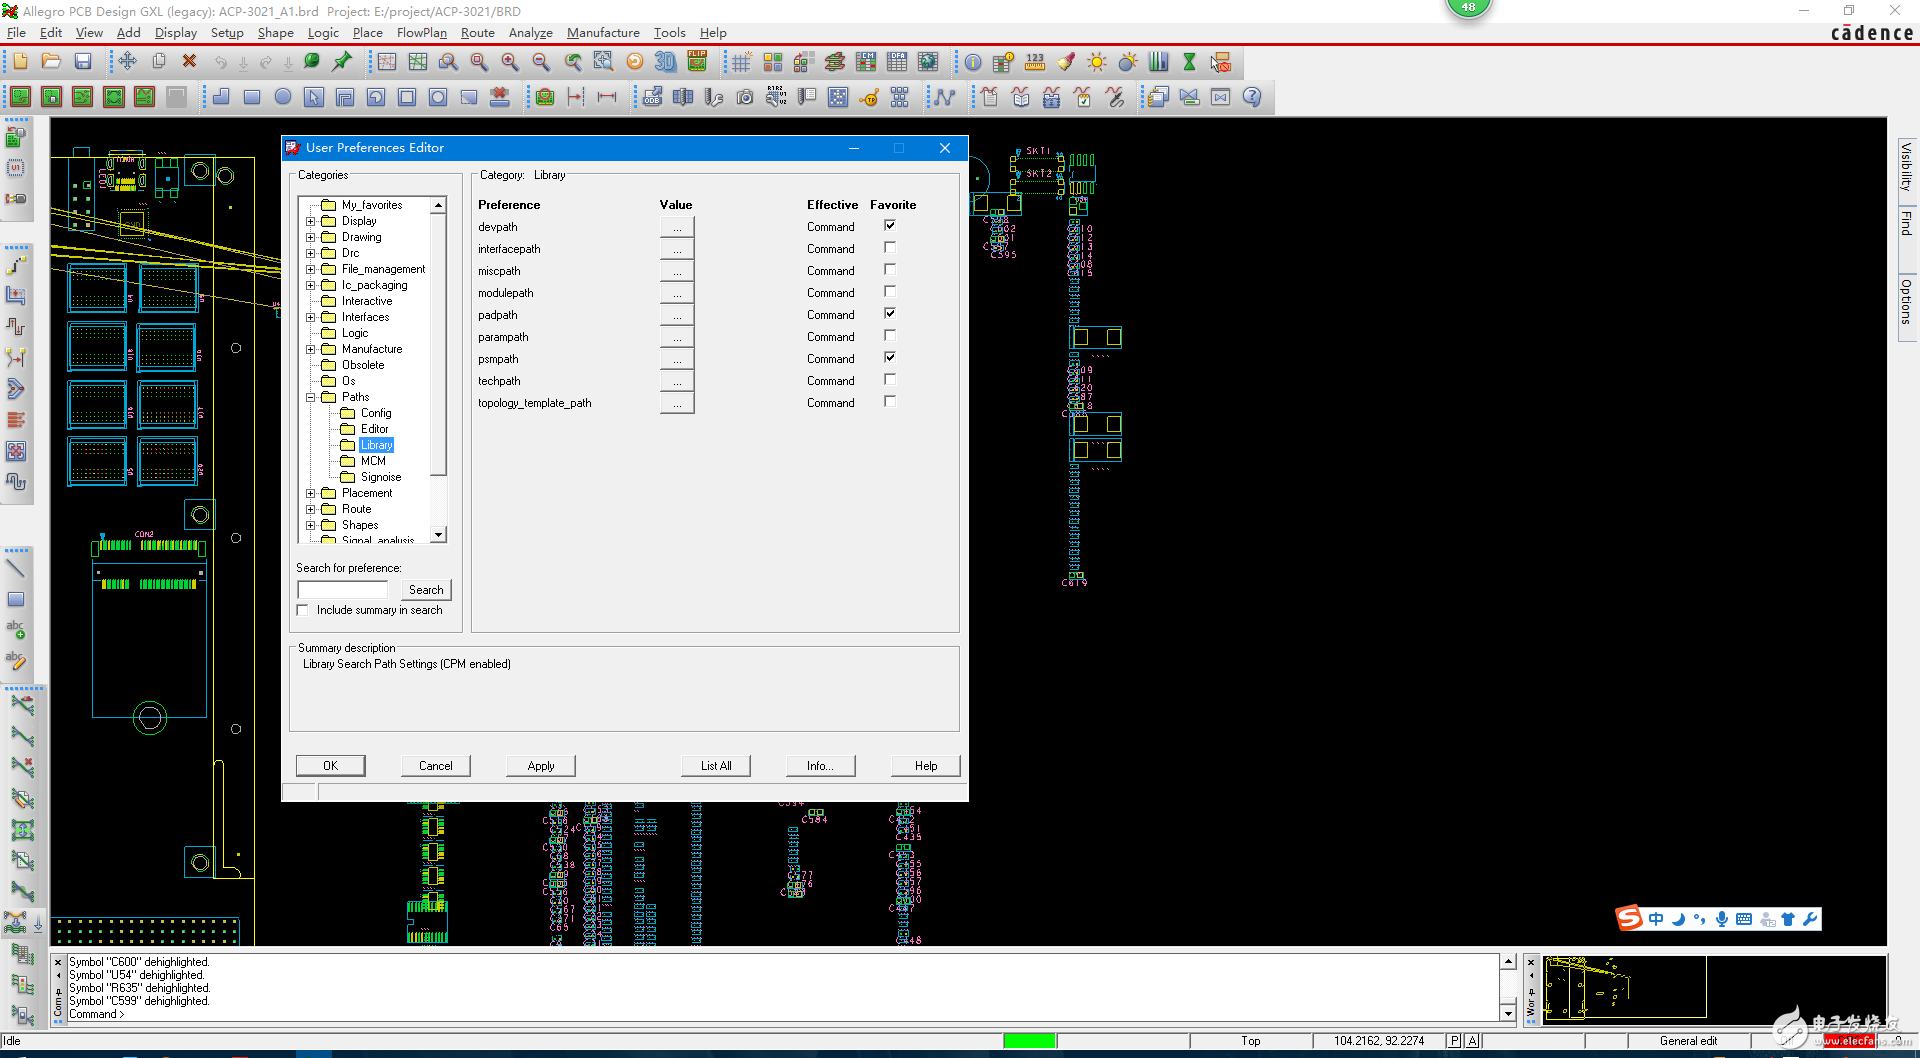Click the Highlight sun icon
Screen dimensions: 1920x1058
tap(1097, 62)
